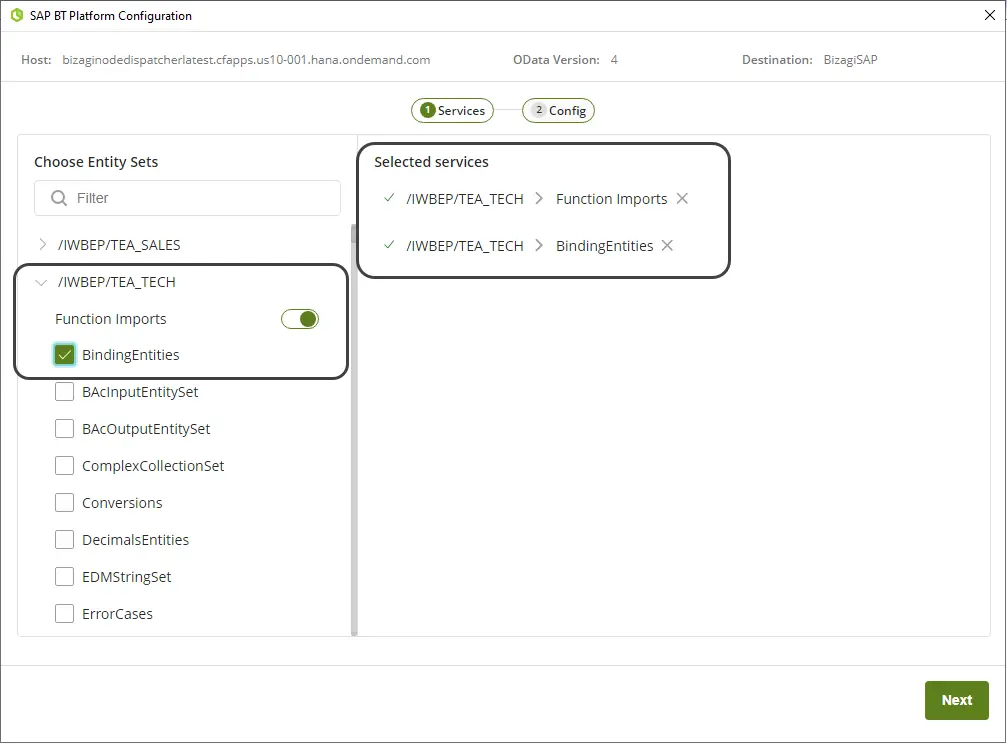The height and width of the screenshot is (744, 1007).
Task: Click the host URL text
Action: (x=246, y=60)
